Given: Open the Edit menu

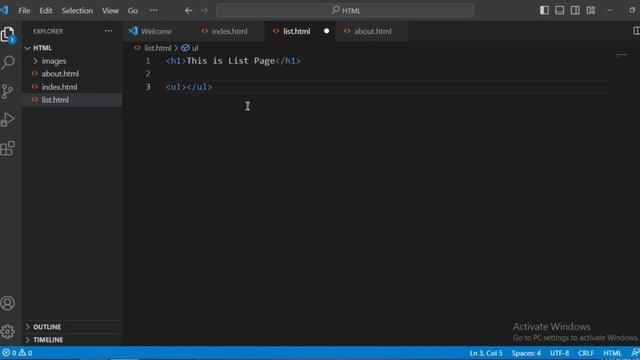Looking at the screenshot, I should [x=46, y=11].
